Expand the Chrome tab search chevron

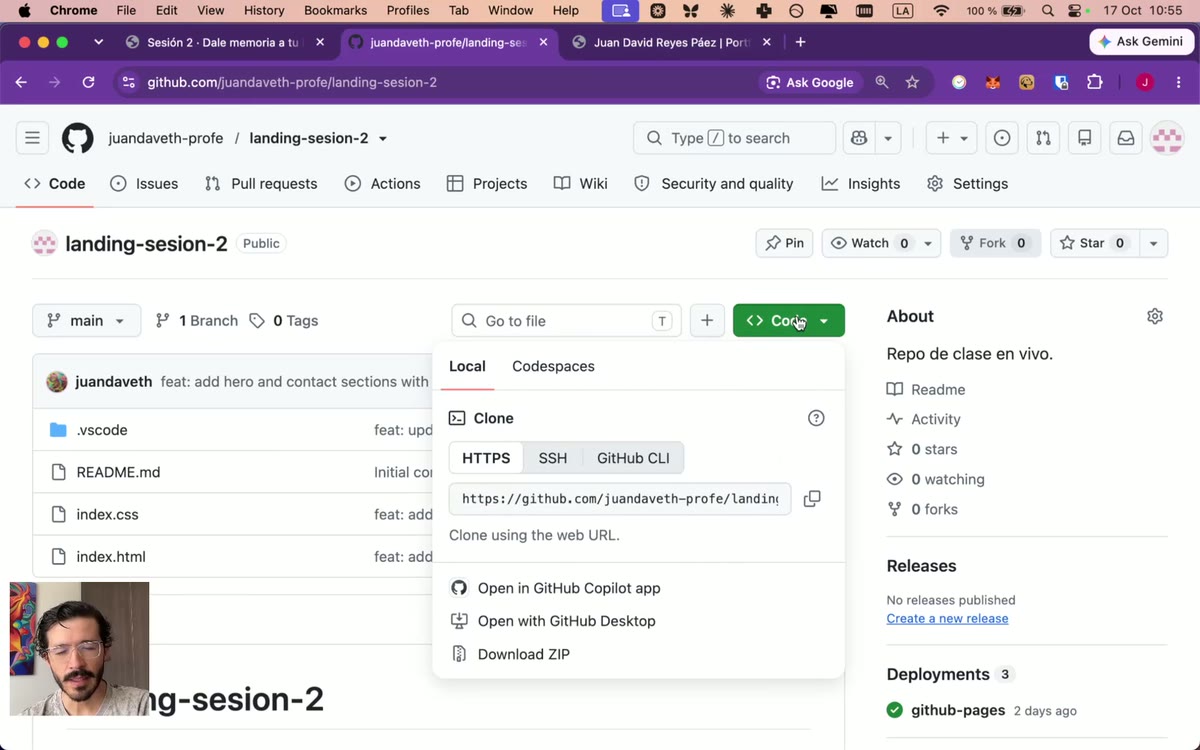98,42
